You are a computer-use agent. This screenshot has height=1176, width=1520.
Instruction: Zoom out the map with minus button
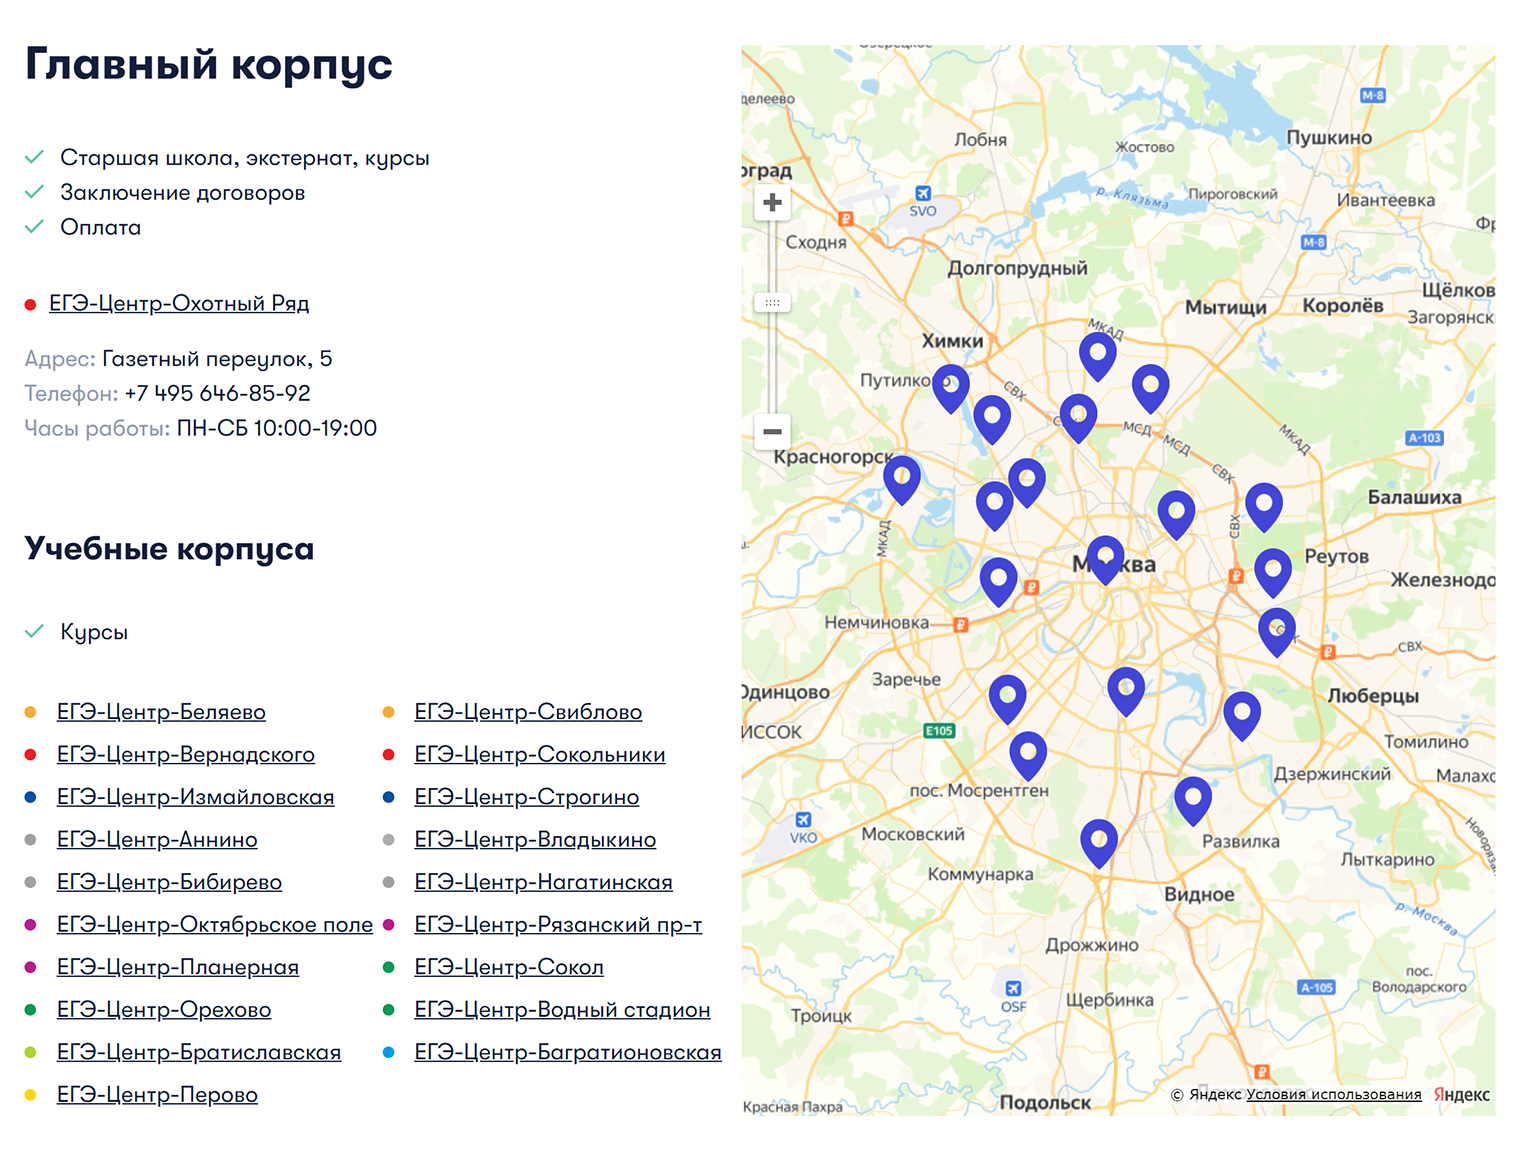(772, 432)
